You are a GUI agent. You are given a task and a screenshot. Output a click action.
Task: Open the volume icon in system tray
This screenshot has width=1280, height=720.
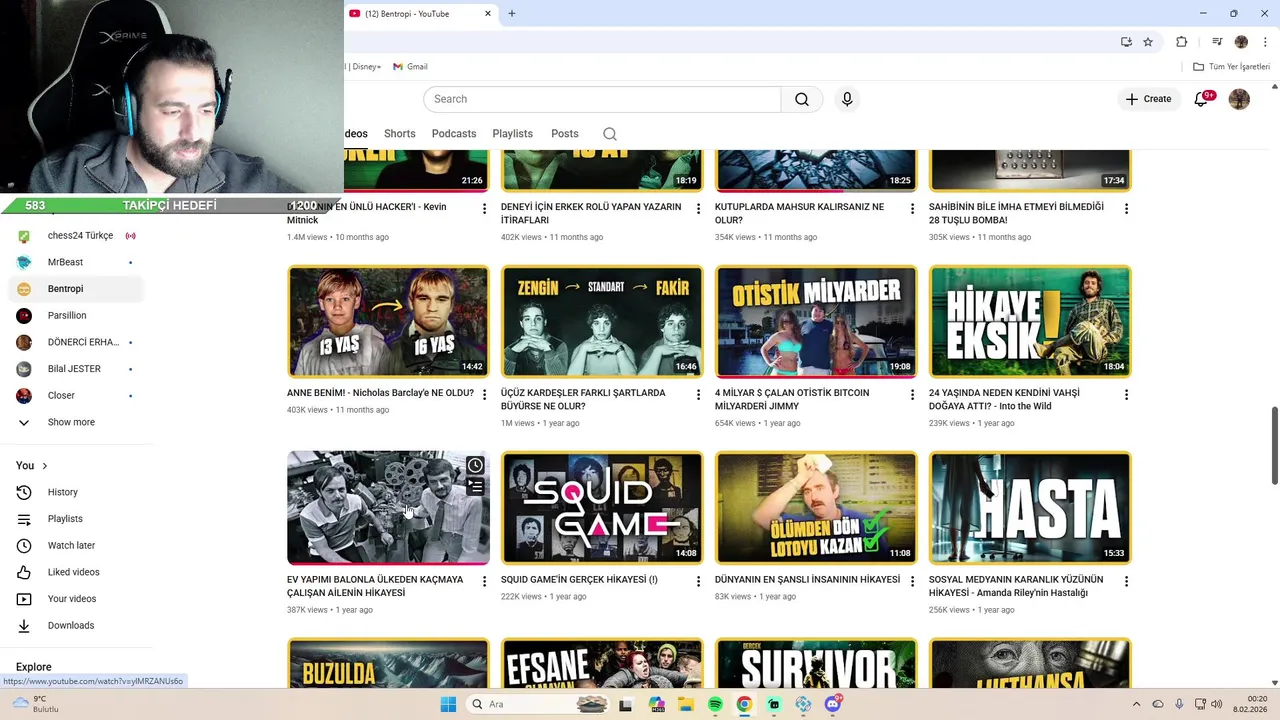coord(1217,704)
